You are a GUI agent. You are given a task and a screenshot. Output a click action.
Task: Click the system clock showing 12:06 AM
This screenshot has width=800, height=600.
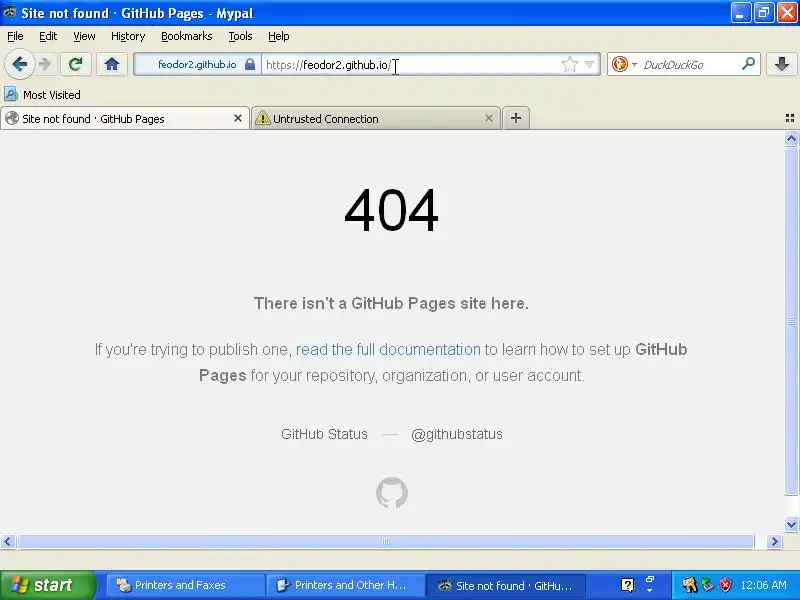[x=764, y=585]
